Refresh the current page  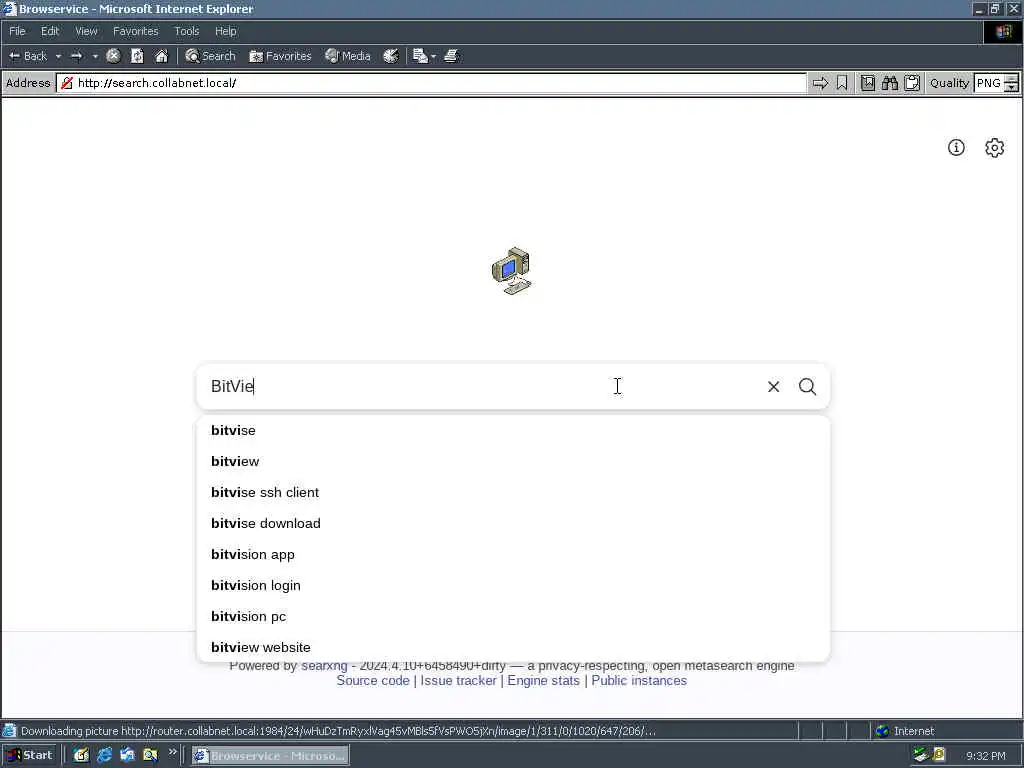coord(137,56)
